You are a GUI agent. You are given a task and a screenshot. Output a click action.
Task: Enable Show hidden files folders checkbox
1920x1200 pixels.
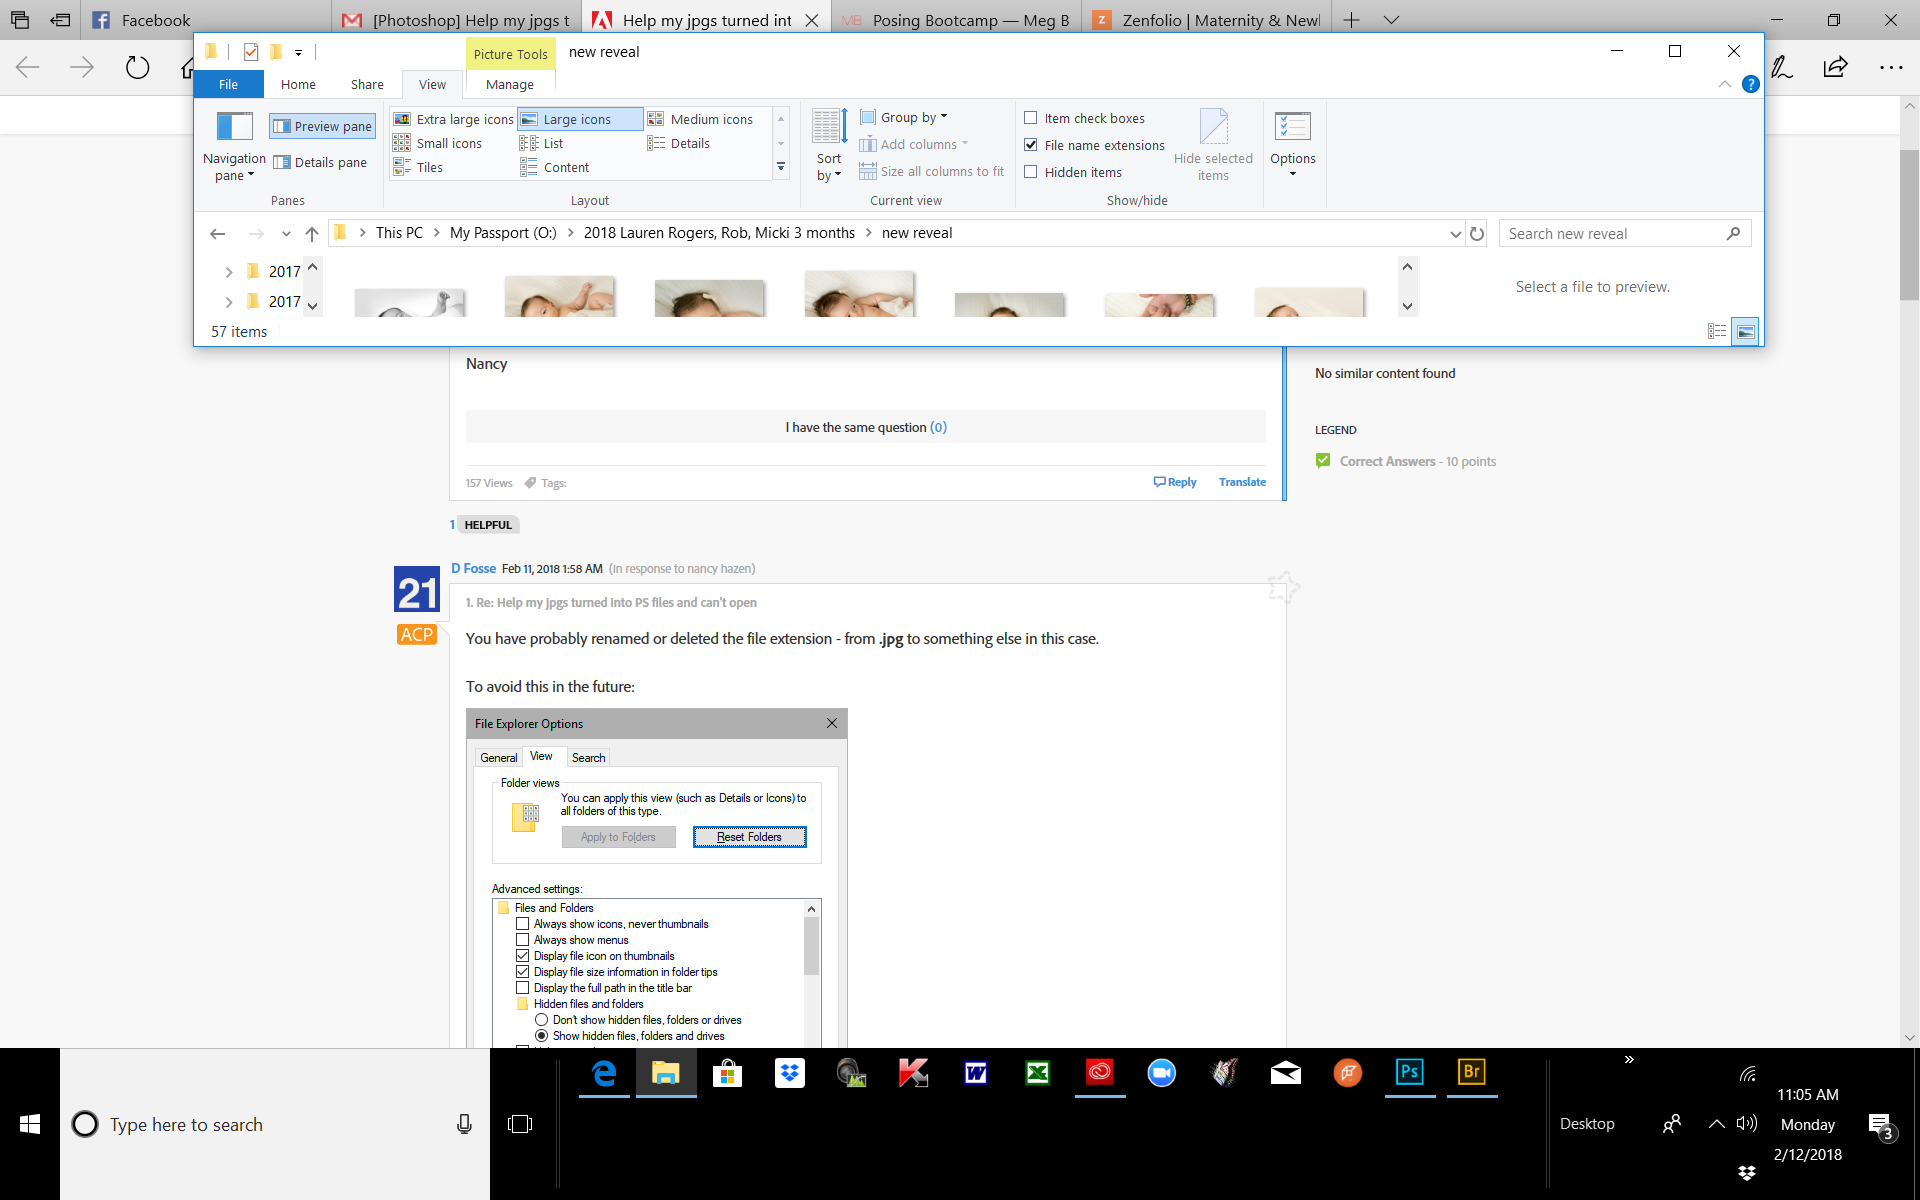coord(540,1035)
